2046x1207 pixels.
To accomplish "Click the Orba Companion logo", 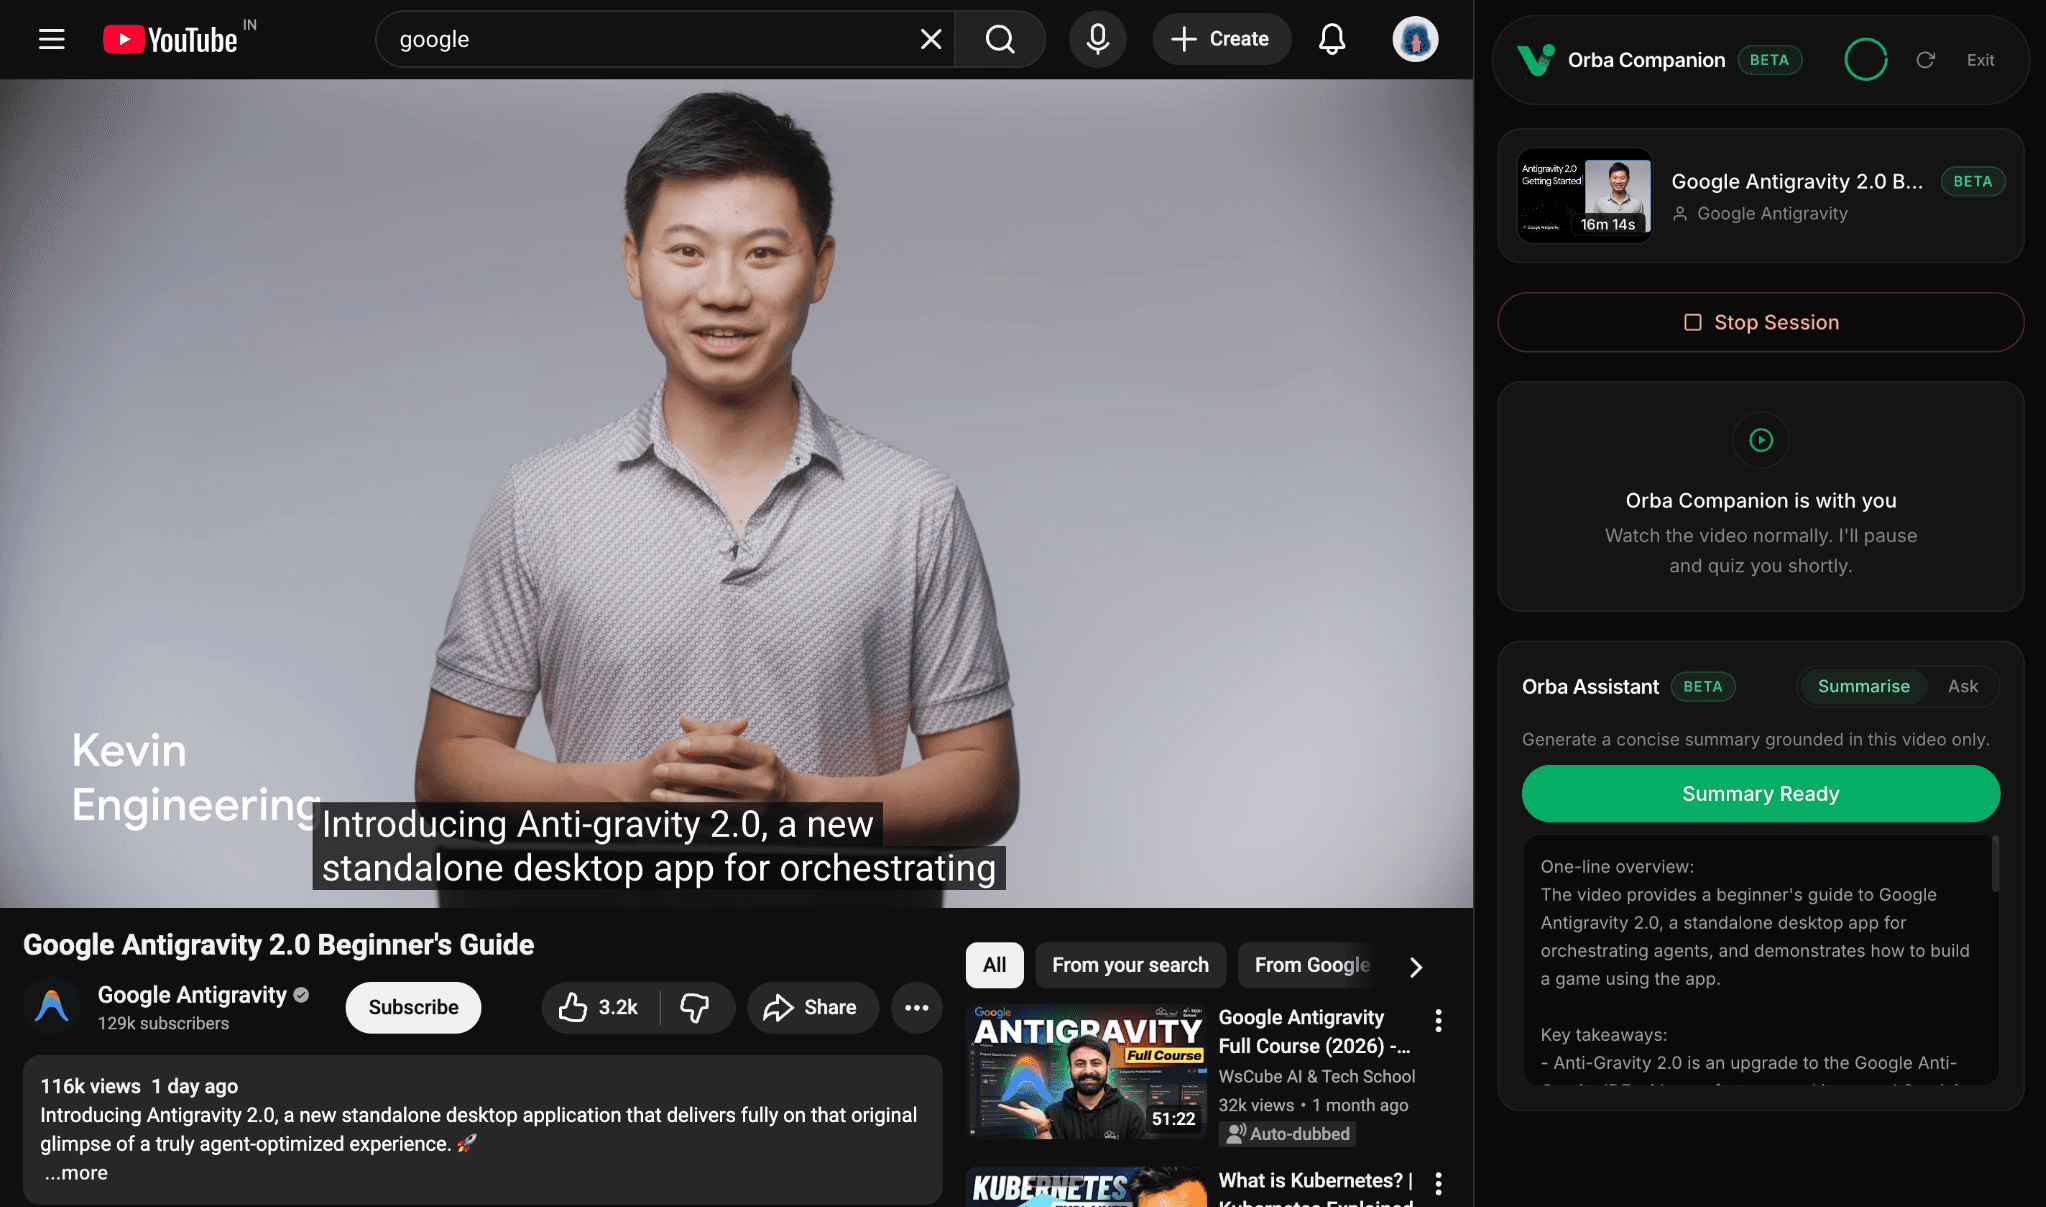I will click(1536, 60).
